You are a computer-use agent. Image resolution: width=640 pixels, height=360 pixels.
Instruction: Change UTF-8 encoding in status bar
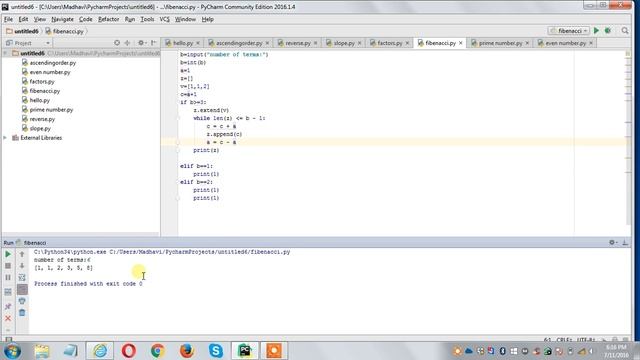[585, 340]
